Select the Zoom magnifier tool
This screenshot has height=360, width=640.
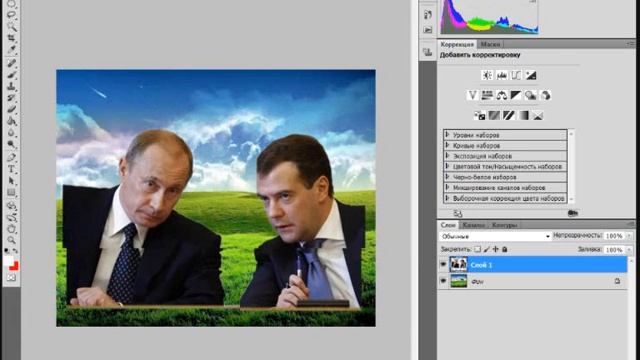(12, 240)
